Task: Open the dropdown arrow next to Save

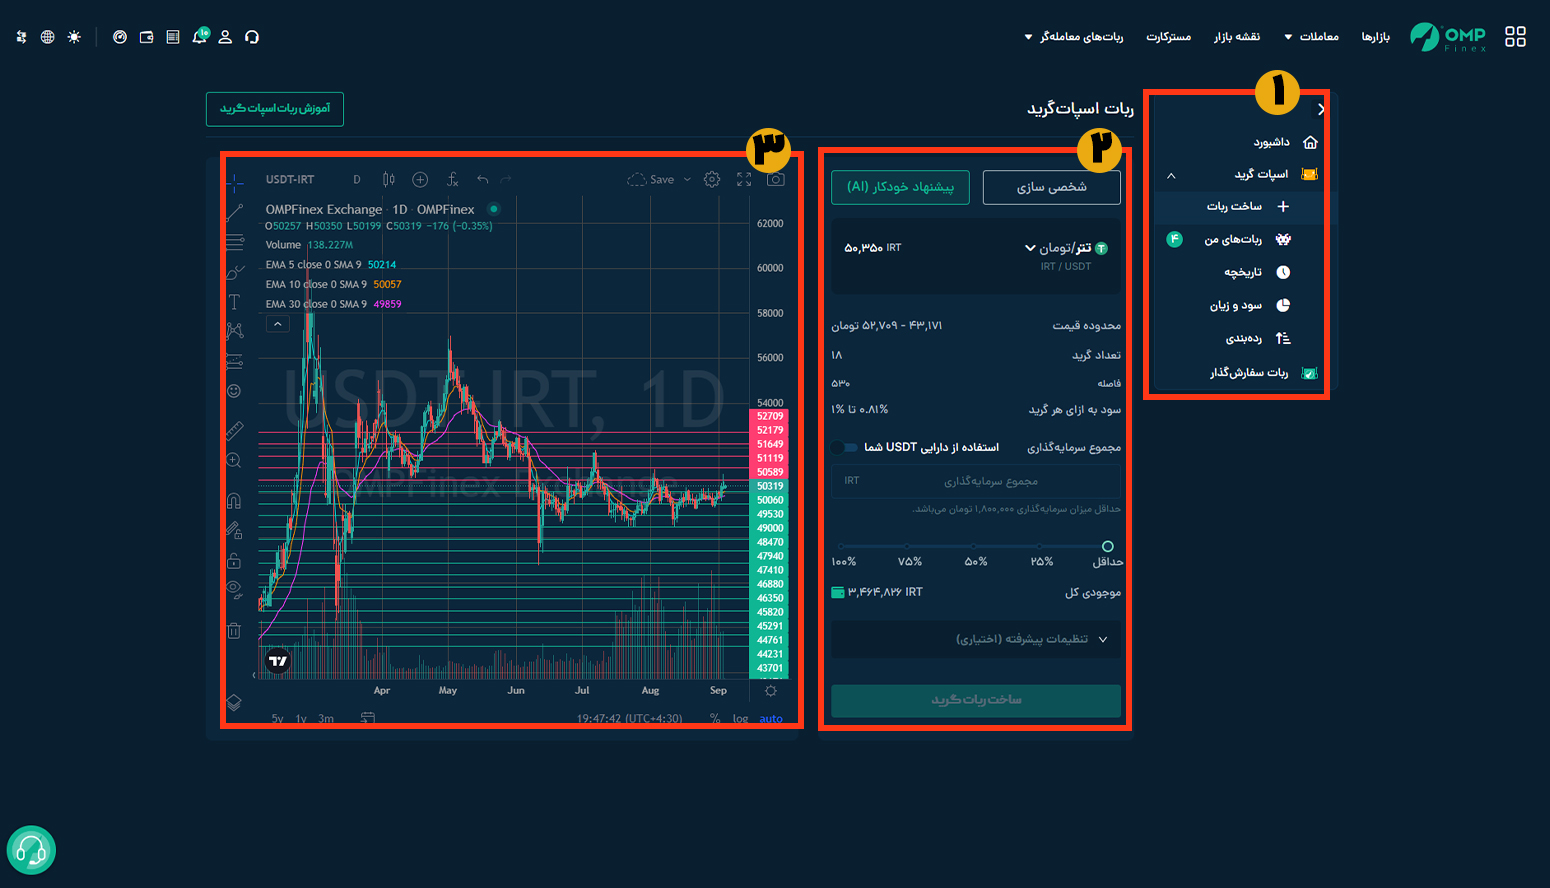Action: (x=687, y=180)
